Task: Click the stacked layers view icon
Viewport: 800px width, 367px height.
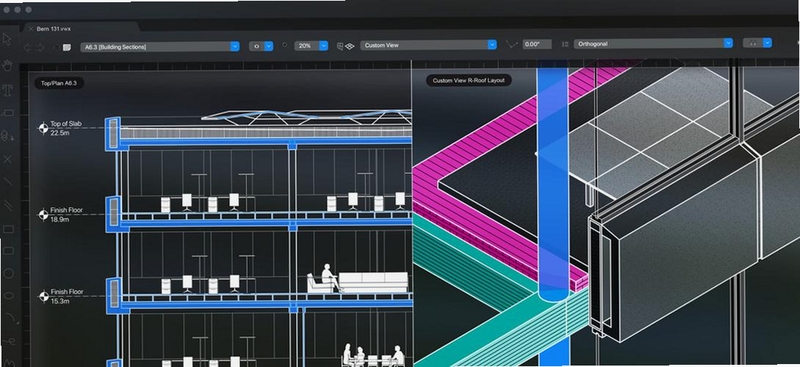Action: pos(349,46)
